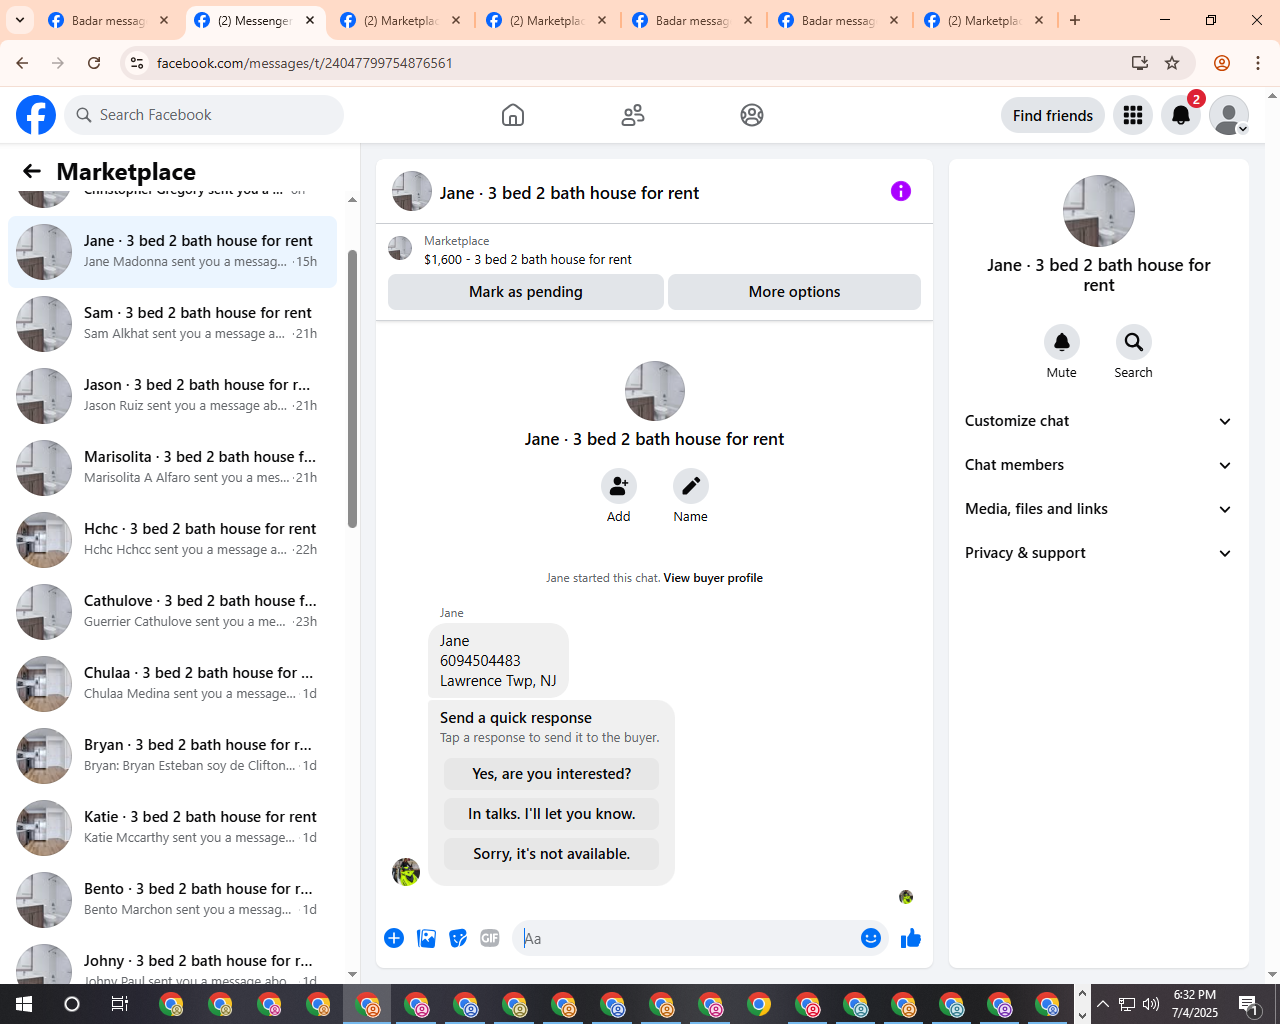Open more actions plus icon in composer
Screen dimensions: 1280x1024
click(394, 938)
